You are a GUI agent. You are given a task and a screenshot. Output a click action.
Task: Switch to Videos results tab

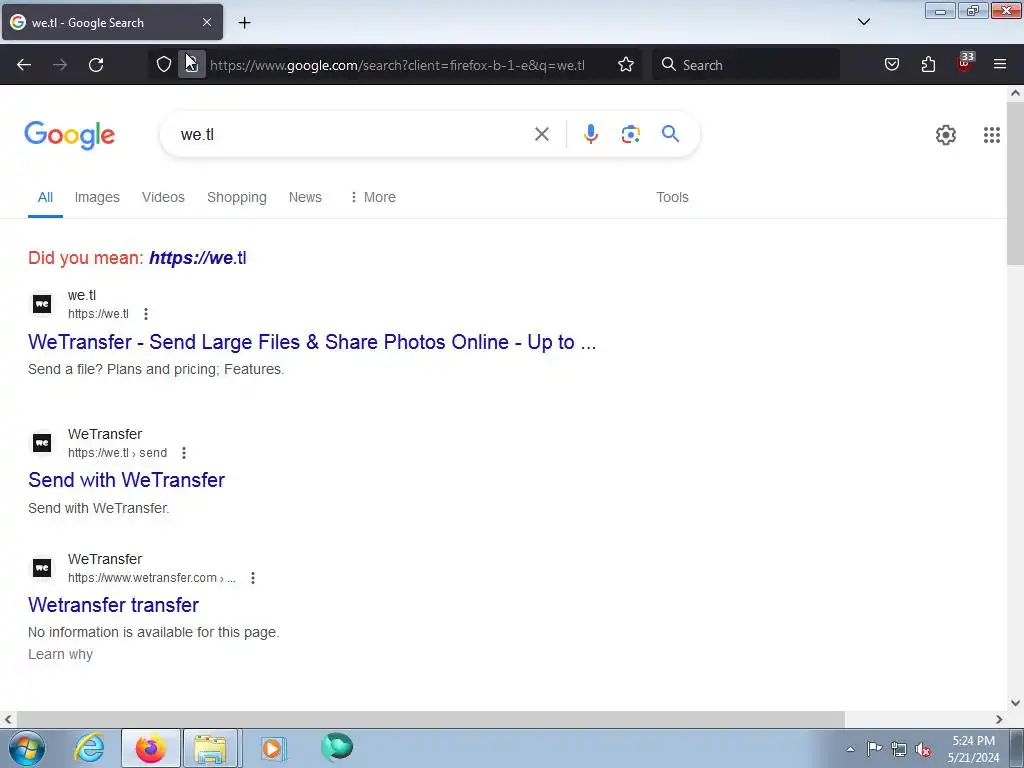tap(163, 197)
